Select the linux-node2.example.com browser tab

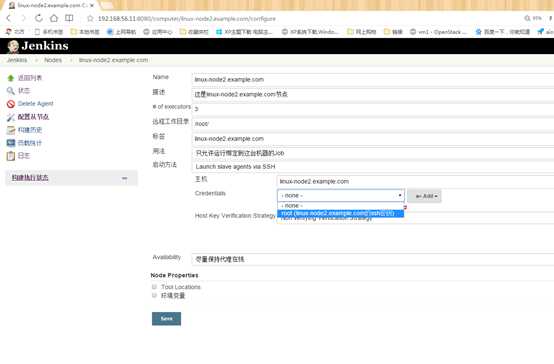(x=52, y=5)
